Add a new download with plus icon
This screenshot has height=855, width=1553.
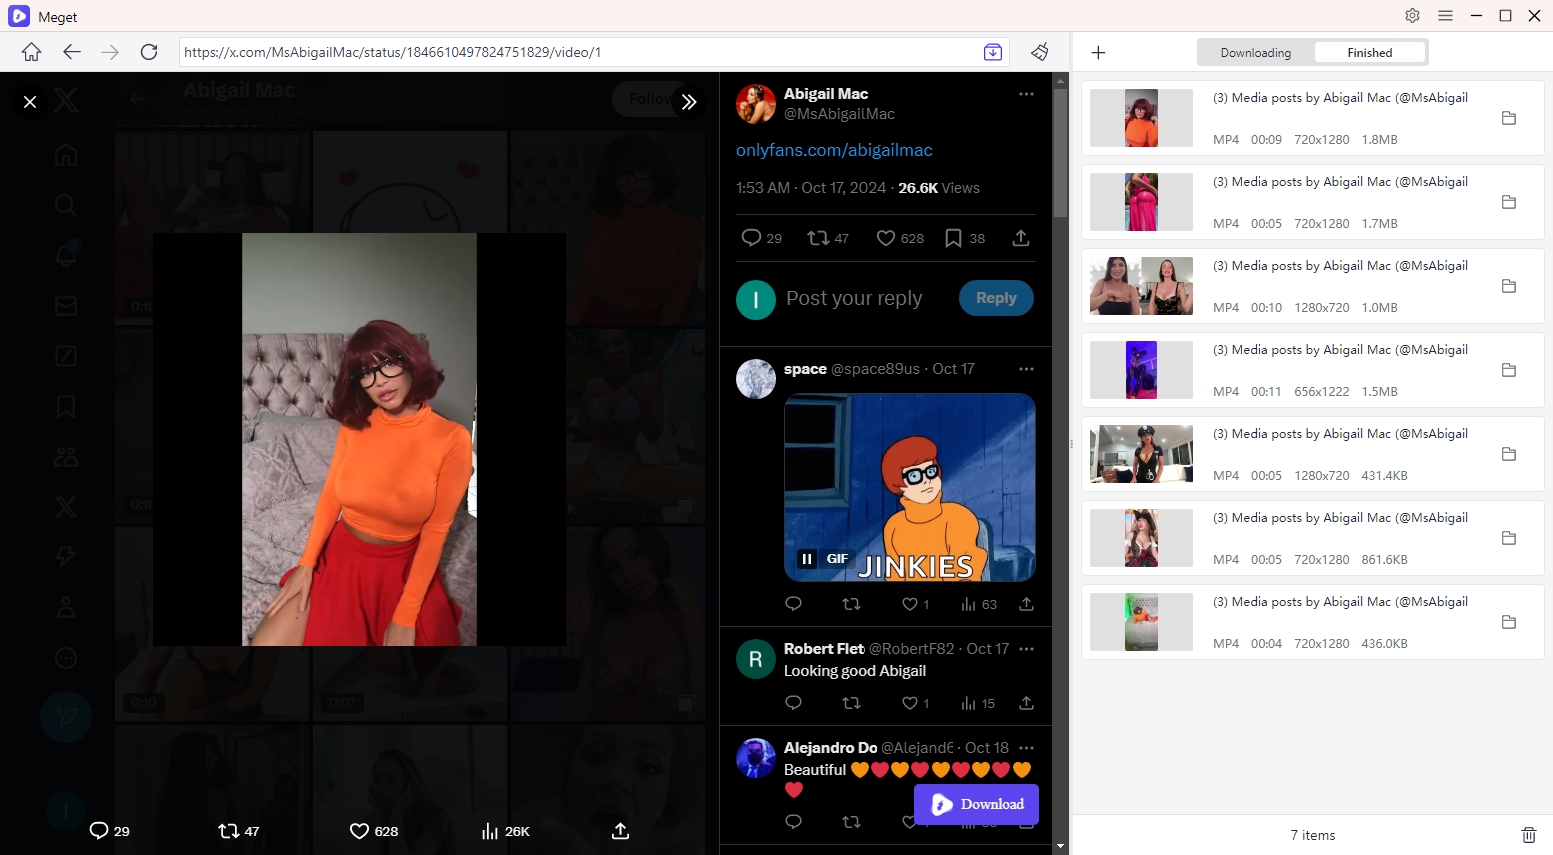point(1098,52)
